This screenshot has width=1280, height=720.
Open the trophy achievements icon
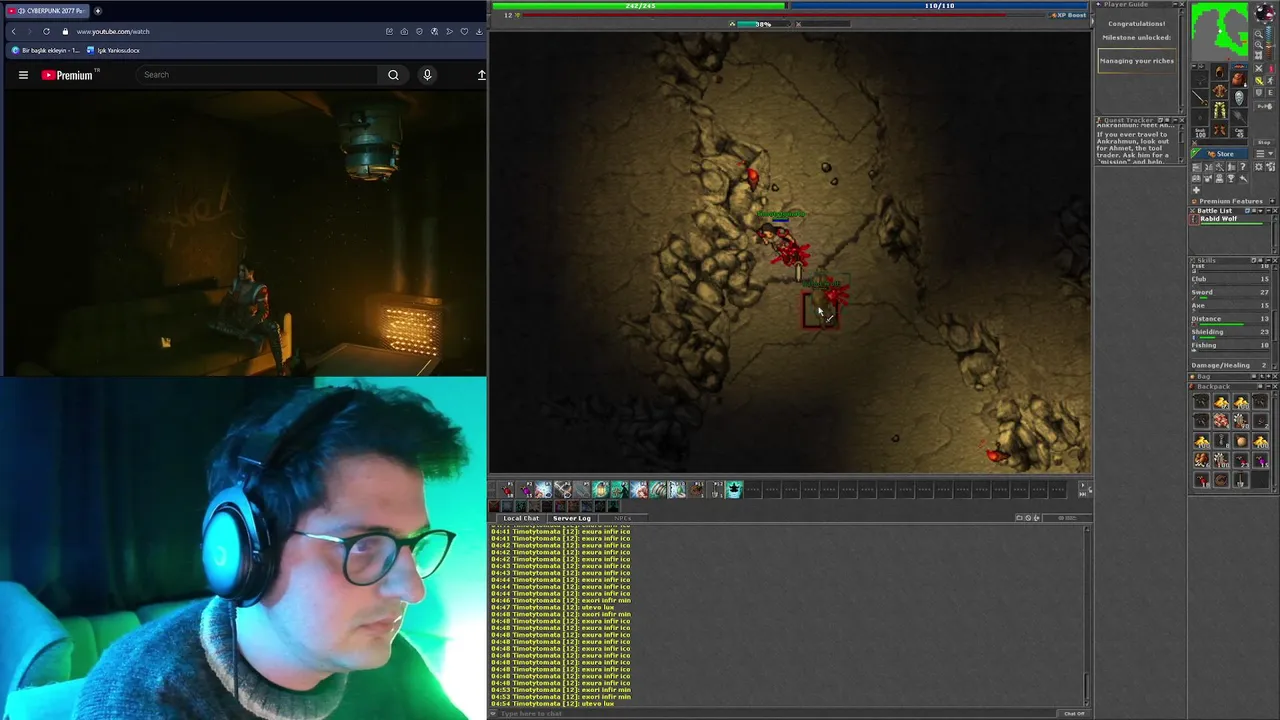point(1231,178)
